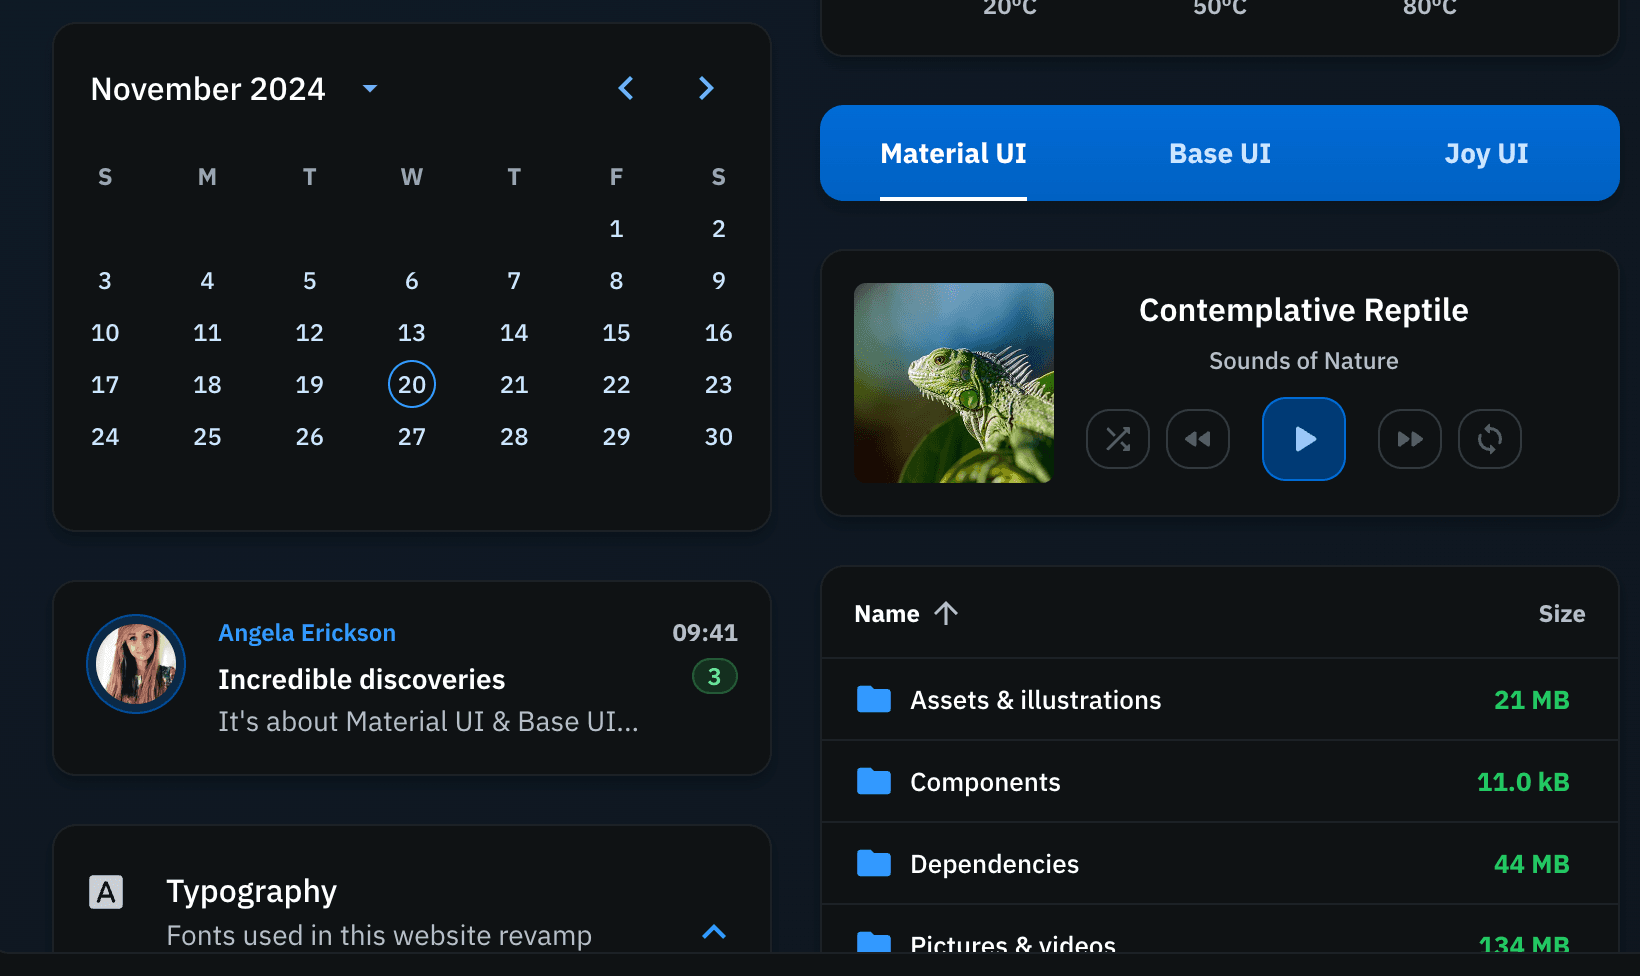Select day 15 in the calendar
Image resolution: width=1640 pixels, height=976 pixels.
click(x=616, y=332)
